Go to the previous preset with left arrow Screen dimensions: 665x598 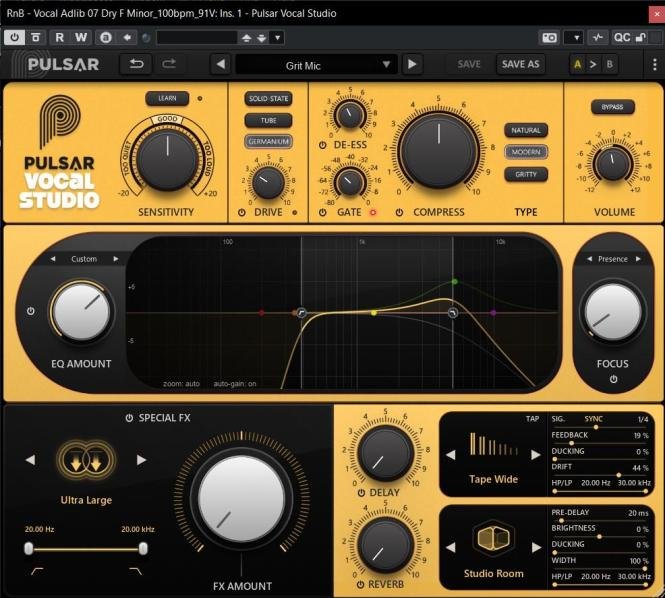tap(221, 64)
